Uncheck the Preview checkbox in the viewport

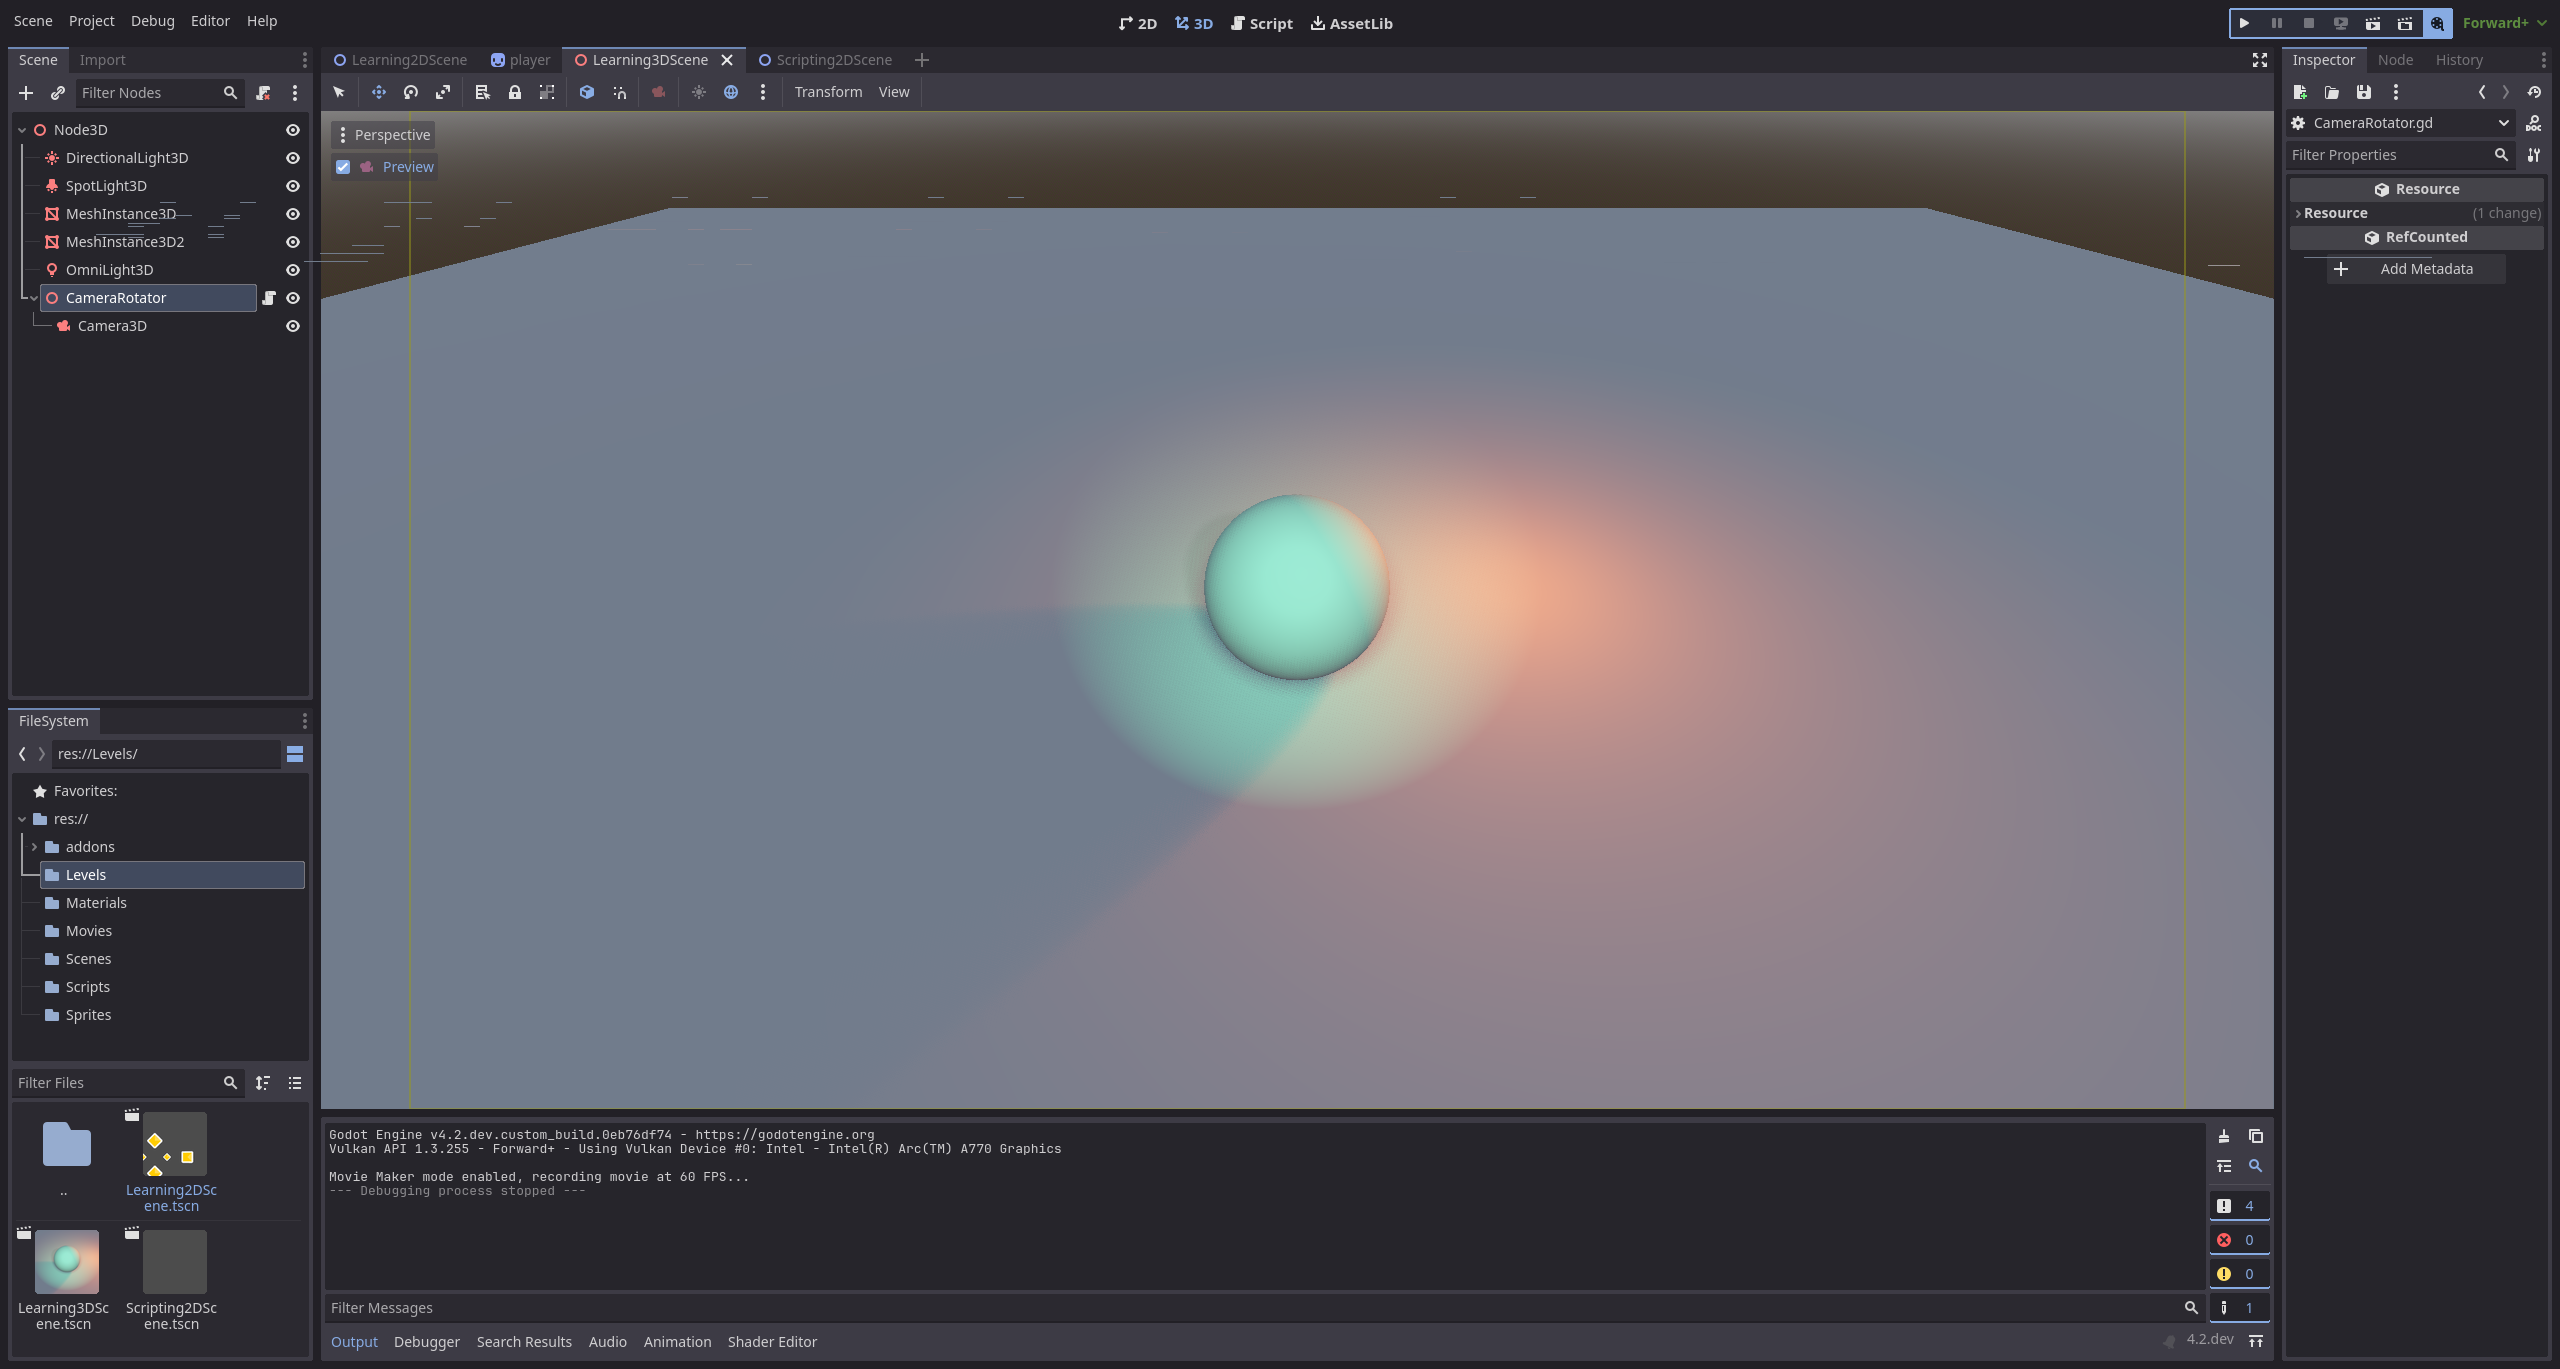coord(343,166)
